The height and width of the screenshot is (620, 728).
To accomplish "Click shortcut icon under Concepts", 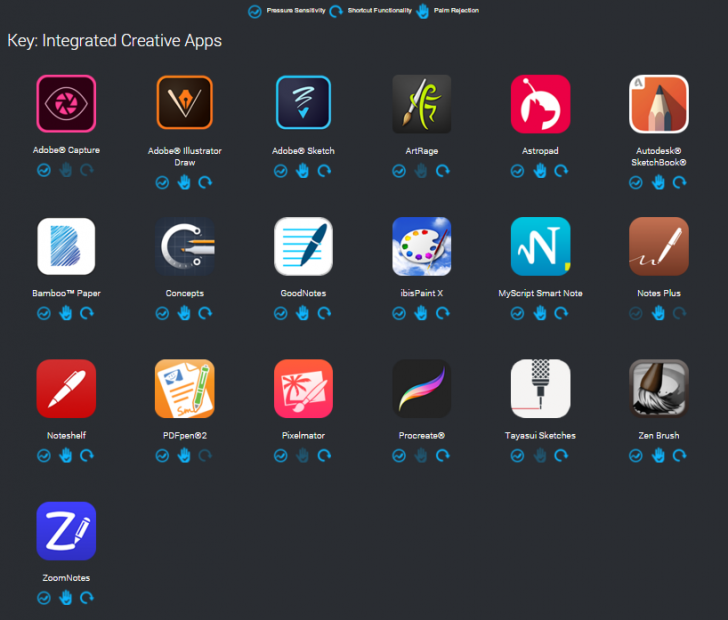I will point(205,313).
